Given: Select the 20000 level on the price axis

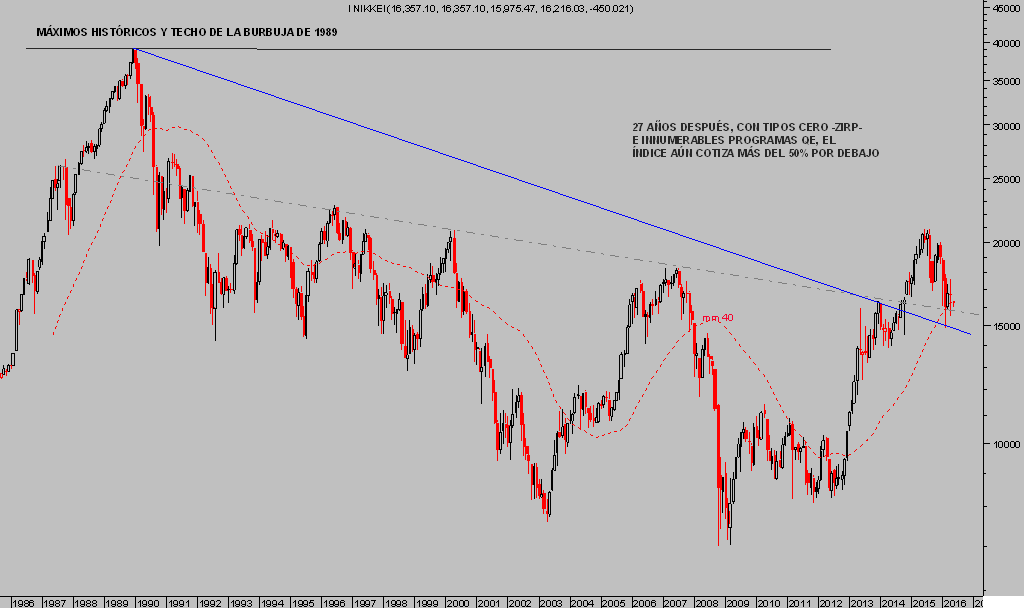Looking at the screenshot, I should [1005, 243].
